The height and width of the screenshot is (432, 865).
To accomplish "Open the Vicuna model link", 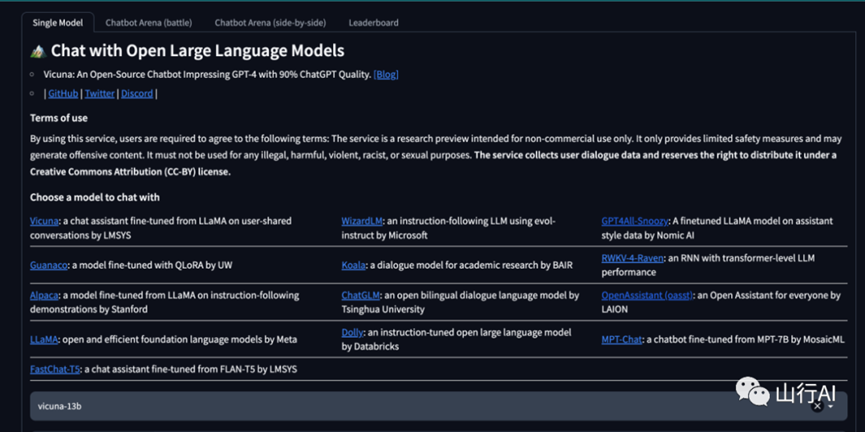I will (x=45, y=220).
